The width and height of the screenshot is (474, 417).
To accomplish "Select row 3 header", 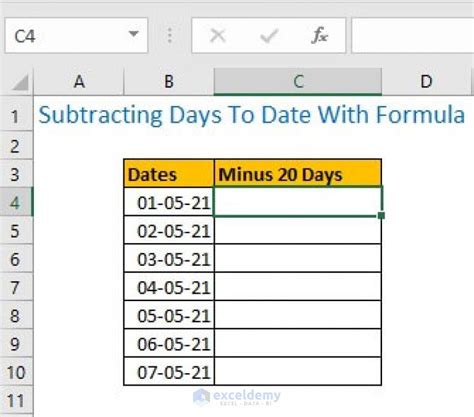I will [x=16, y=174].
